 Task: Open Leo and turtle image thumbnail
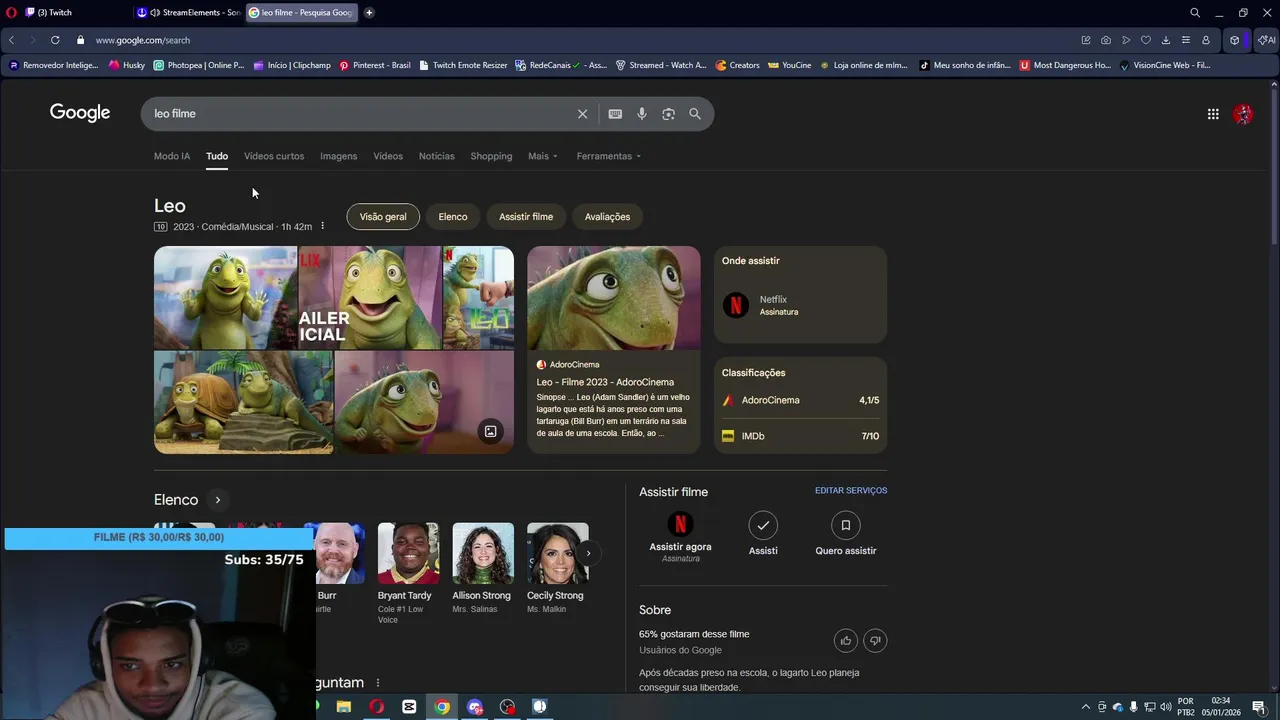pos(243,402)
